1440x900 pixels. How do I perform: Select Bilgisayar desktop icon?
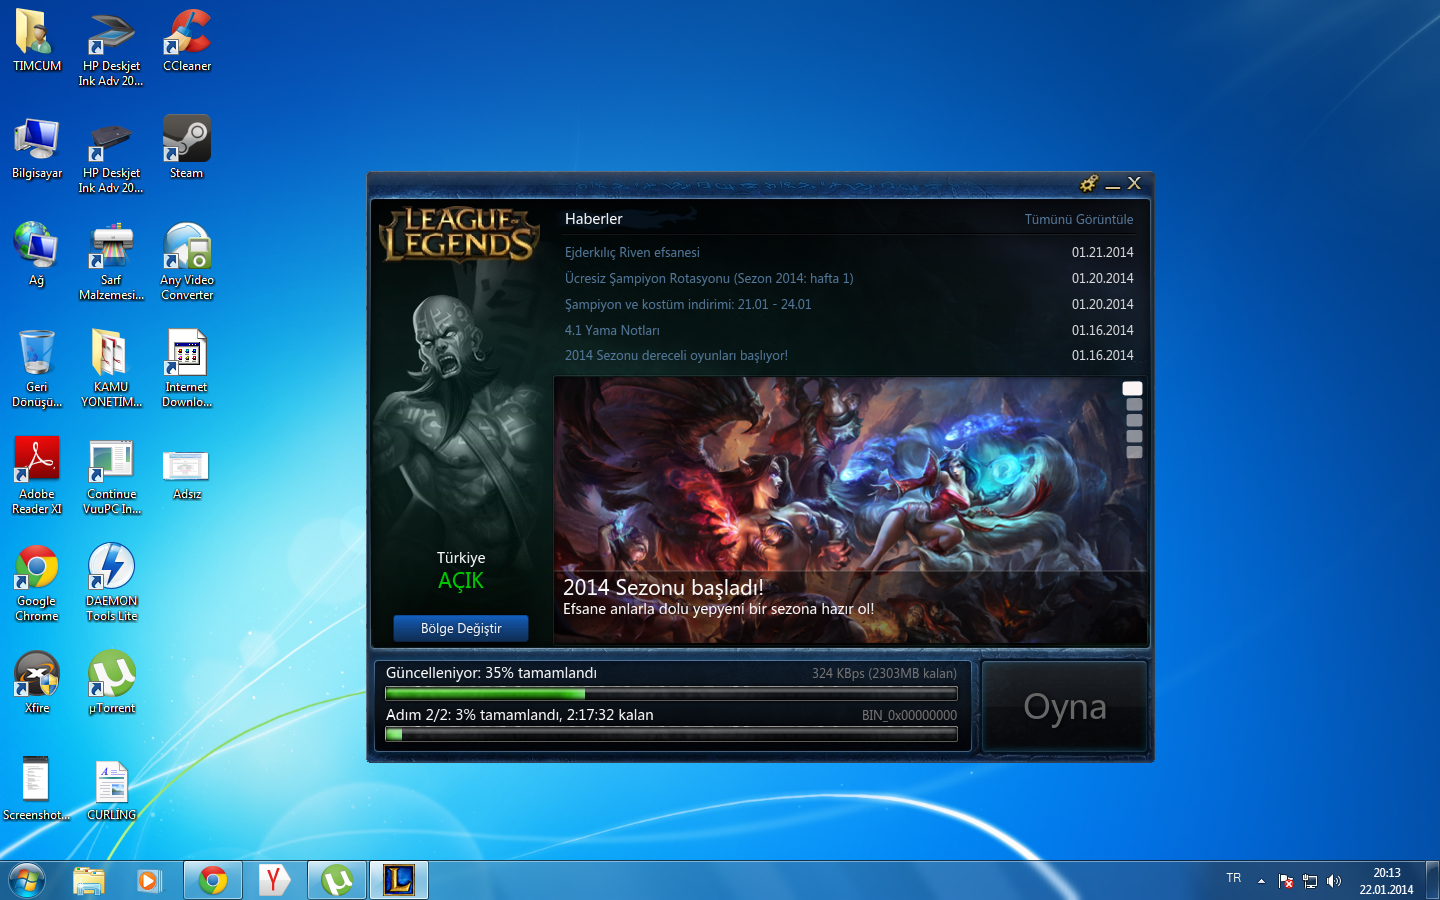pyautogui.click(x=37, y=147)
